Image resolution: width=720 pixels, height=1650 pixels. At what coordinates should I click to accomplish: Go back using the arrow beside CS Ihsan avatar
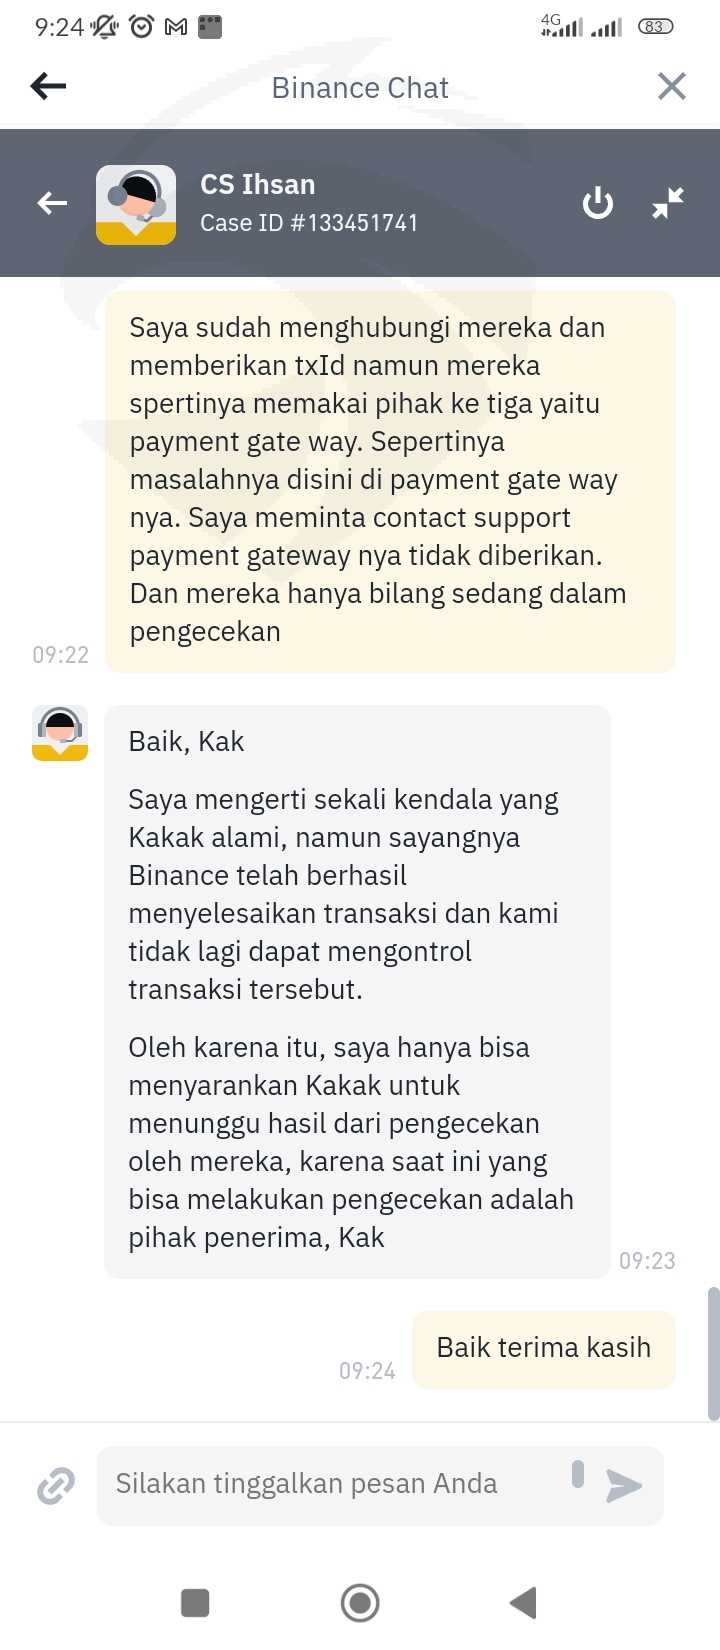pos(52,204)
